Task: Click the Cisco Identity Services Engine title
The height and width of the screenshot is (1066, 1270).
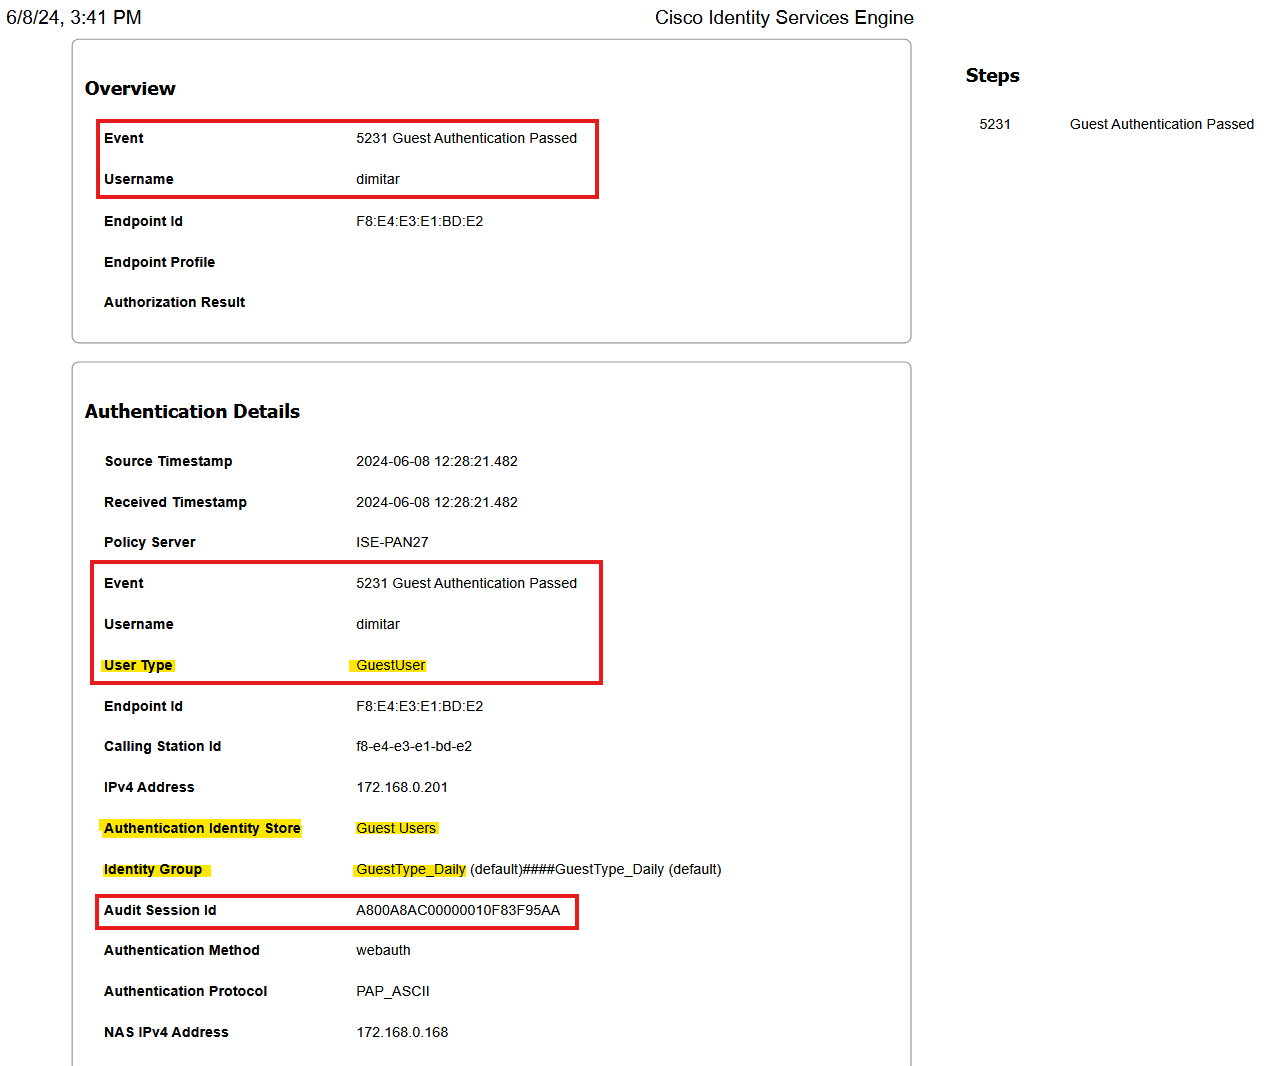Action: click(783, 18)
